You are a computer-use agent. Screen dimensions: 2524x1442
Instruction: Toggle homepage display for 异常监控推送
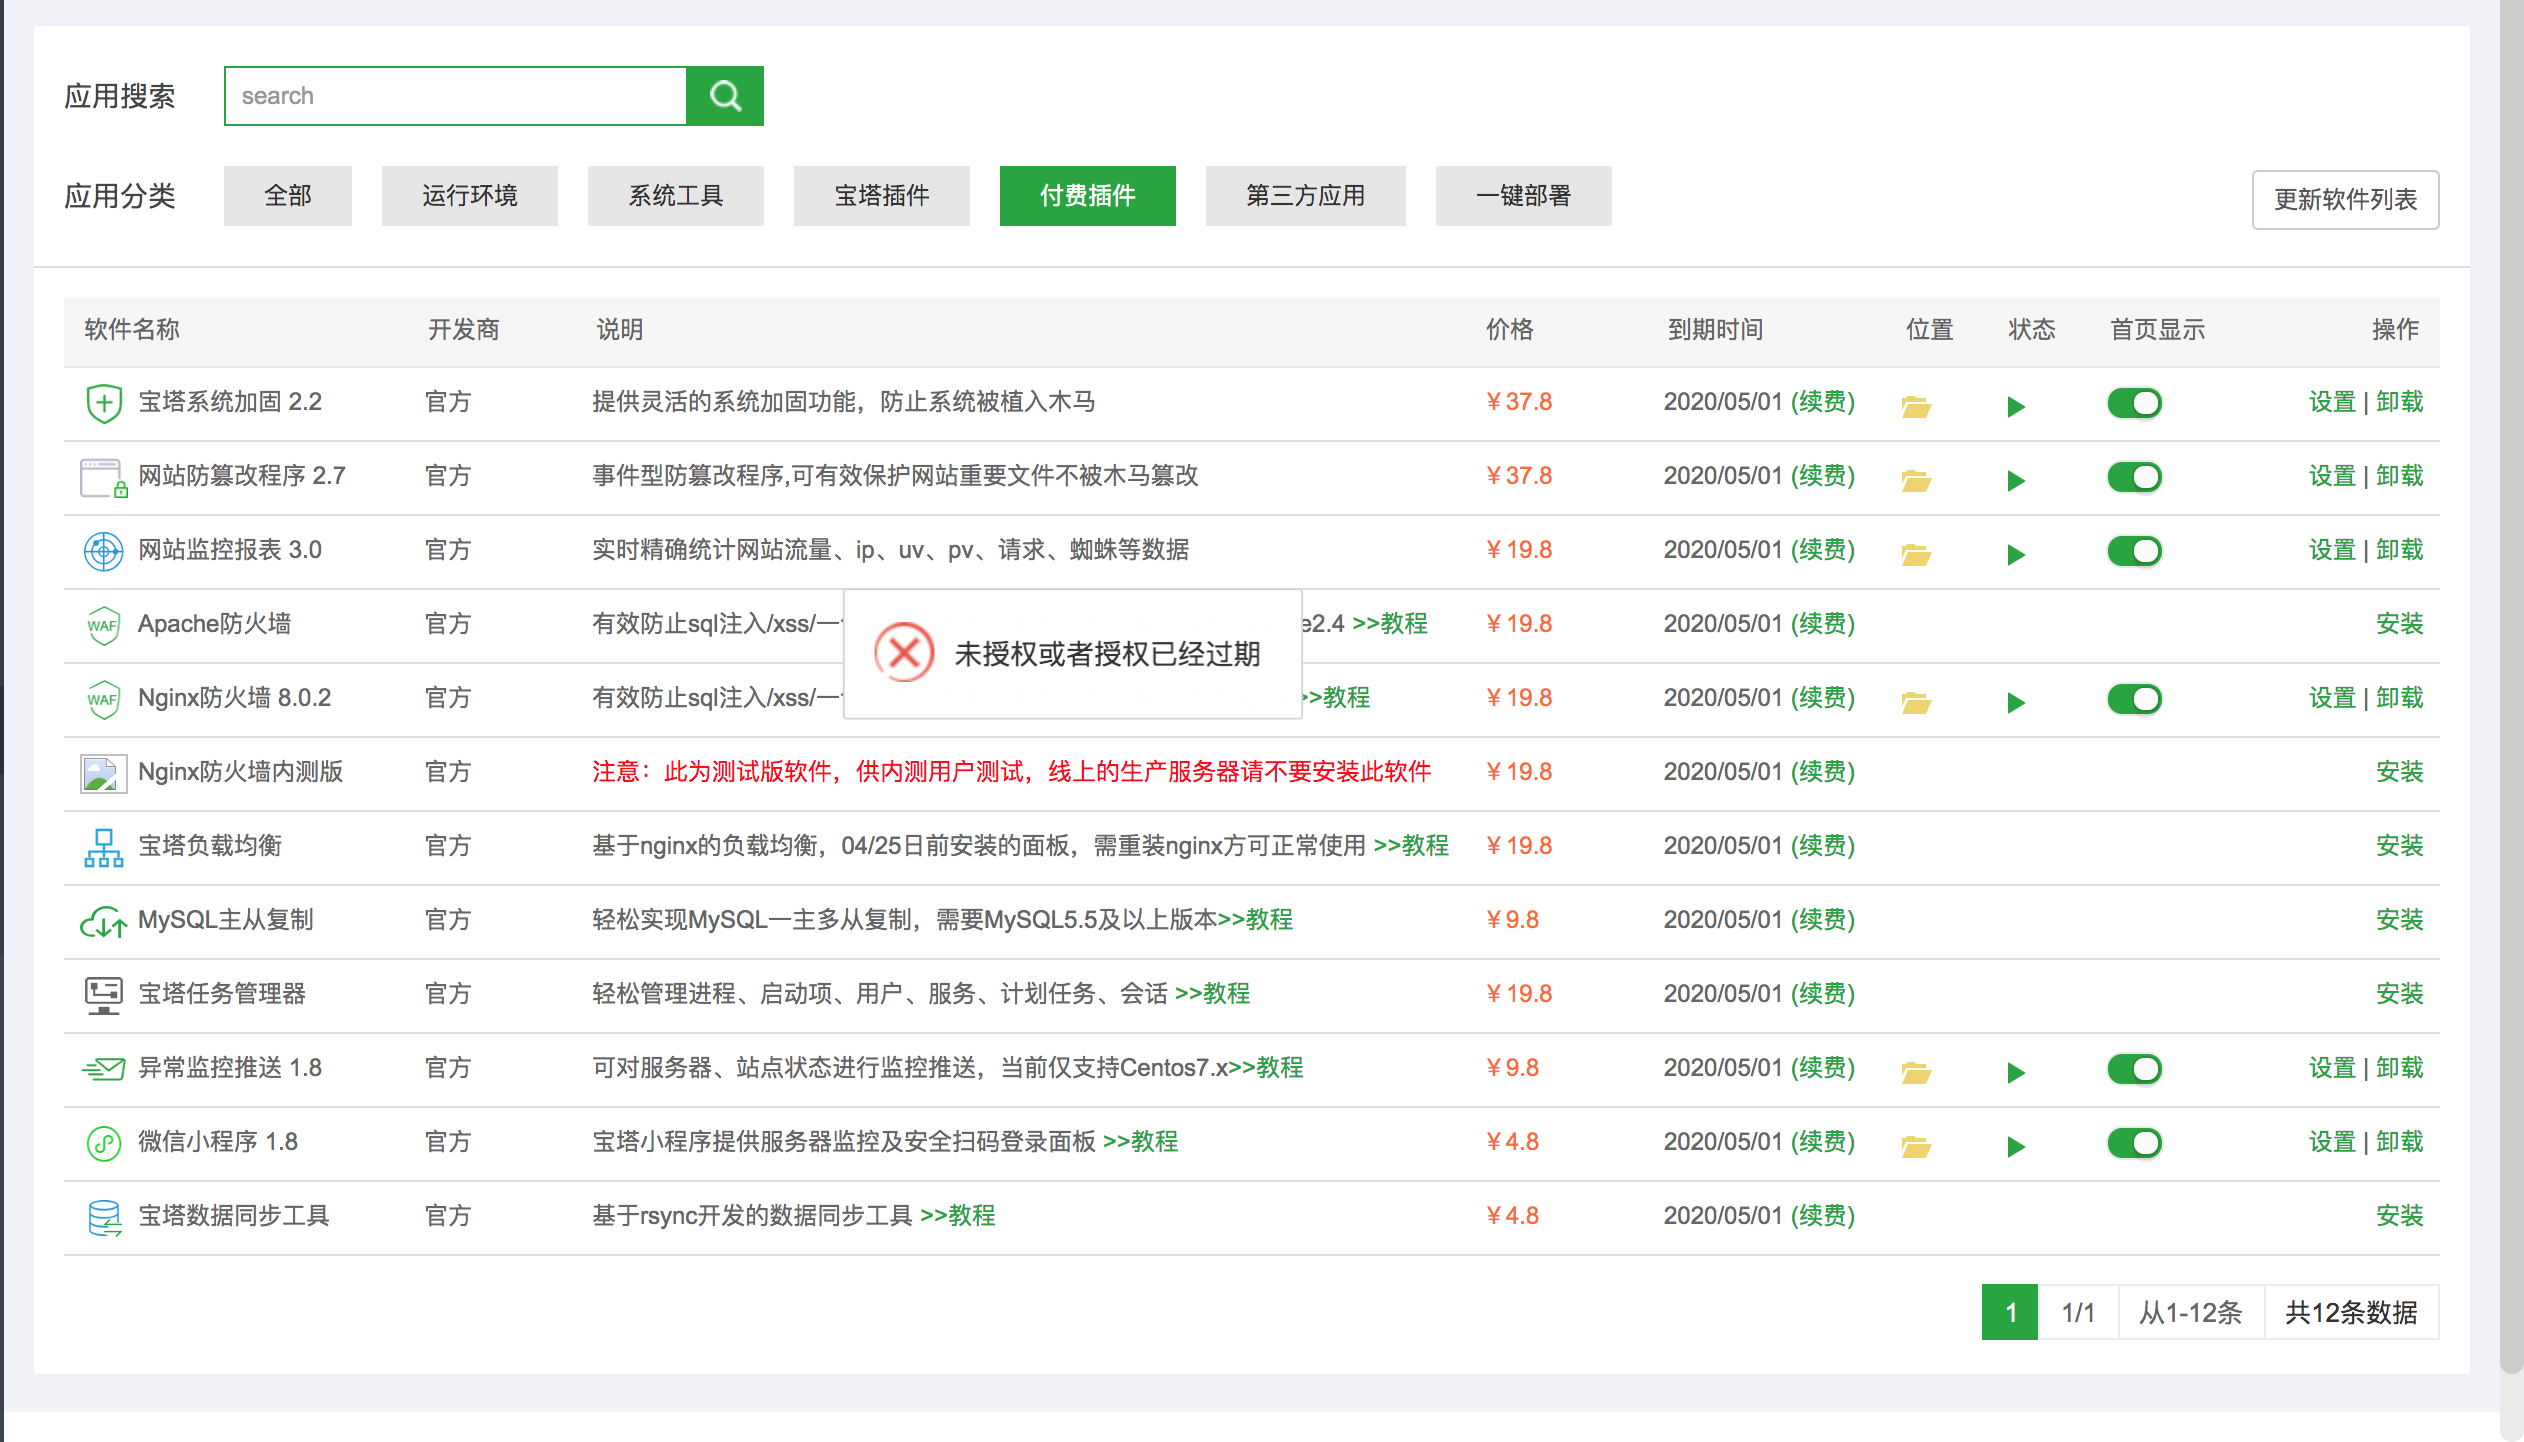[2135, 1069]
